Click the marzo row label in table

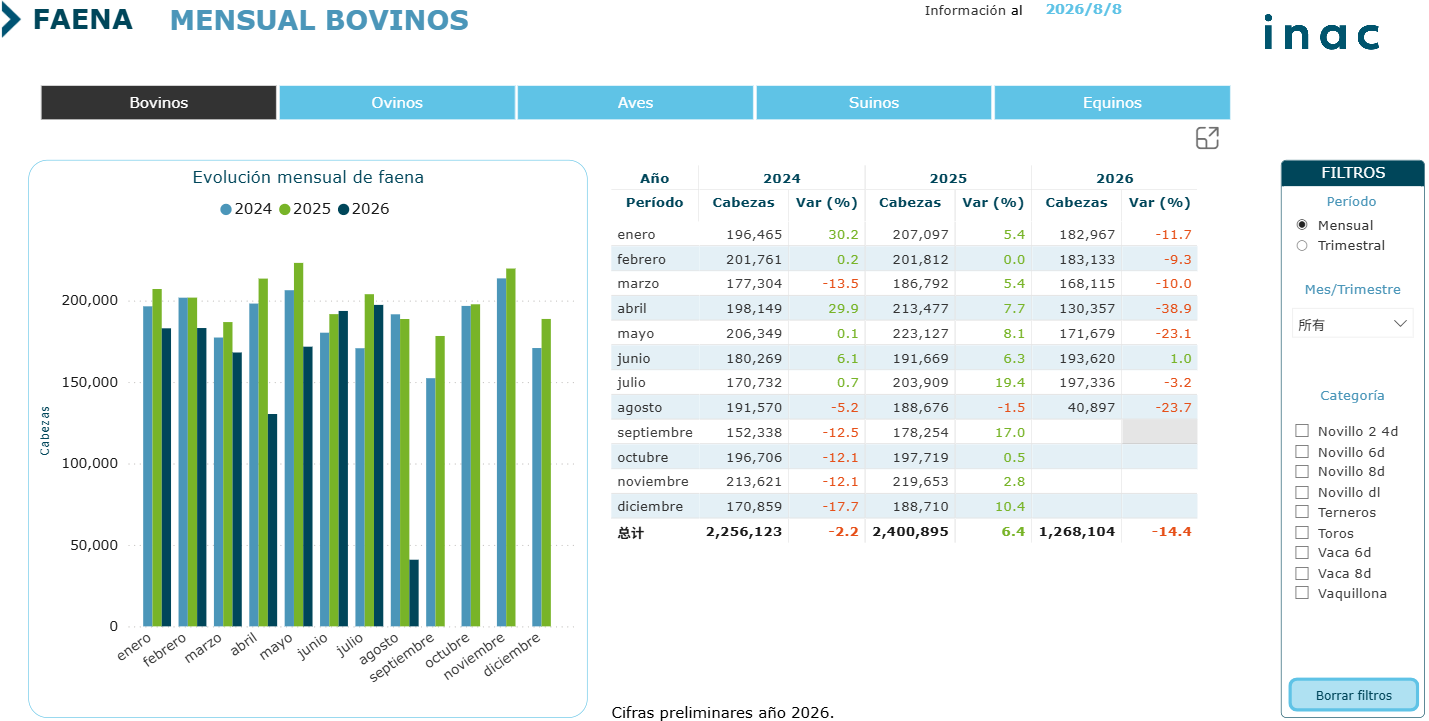click(638, 284)
